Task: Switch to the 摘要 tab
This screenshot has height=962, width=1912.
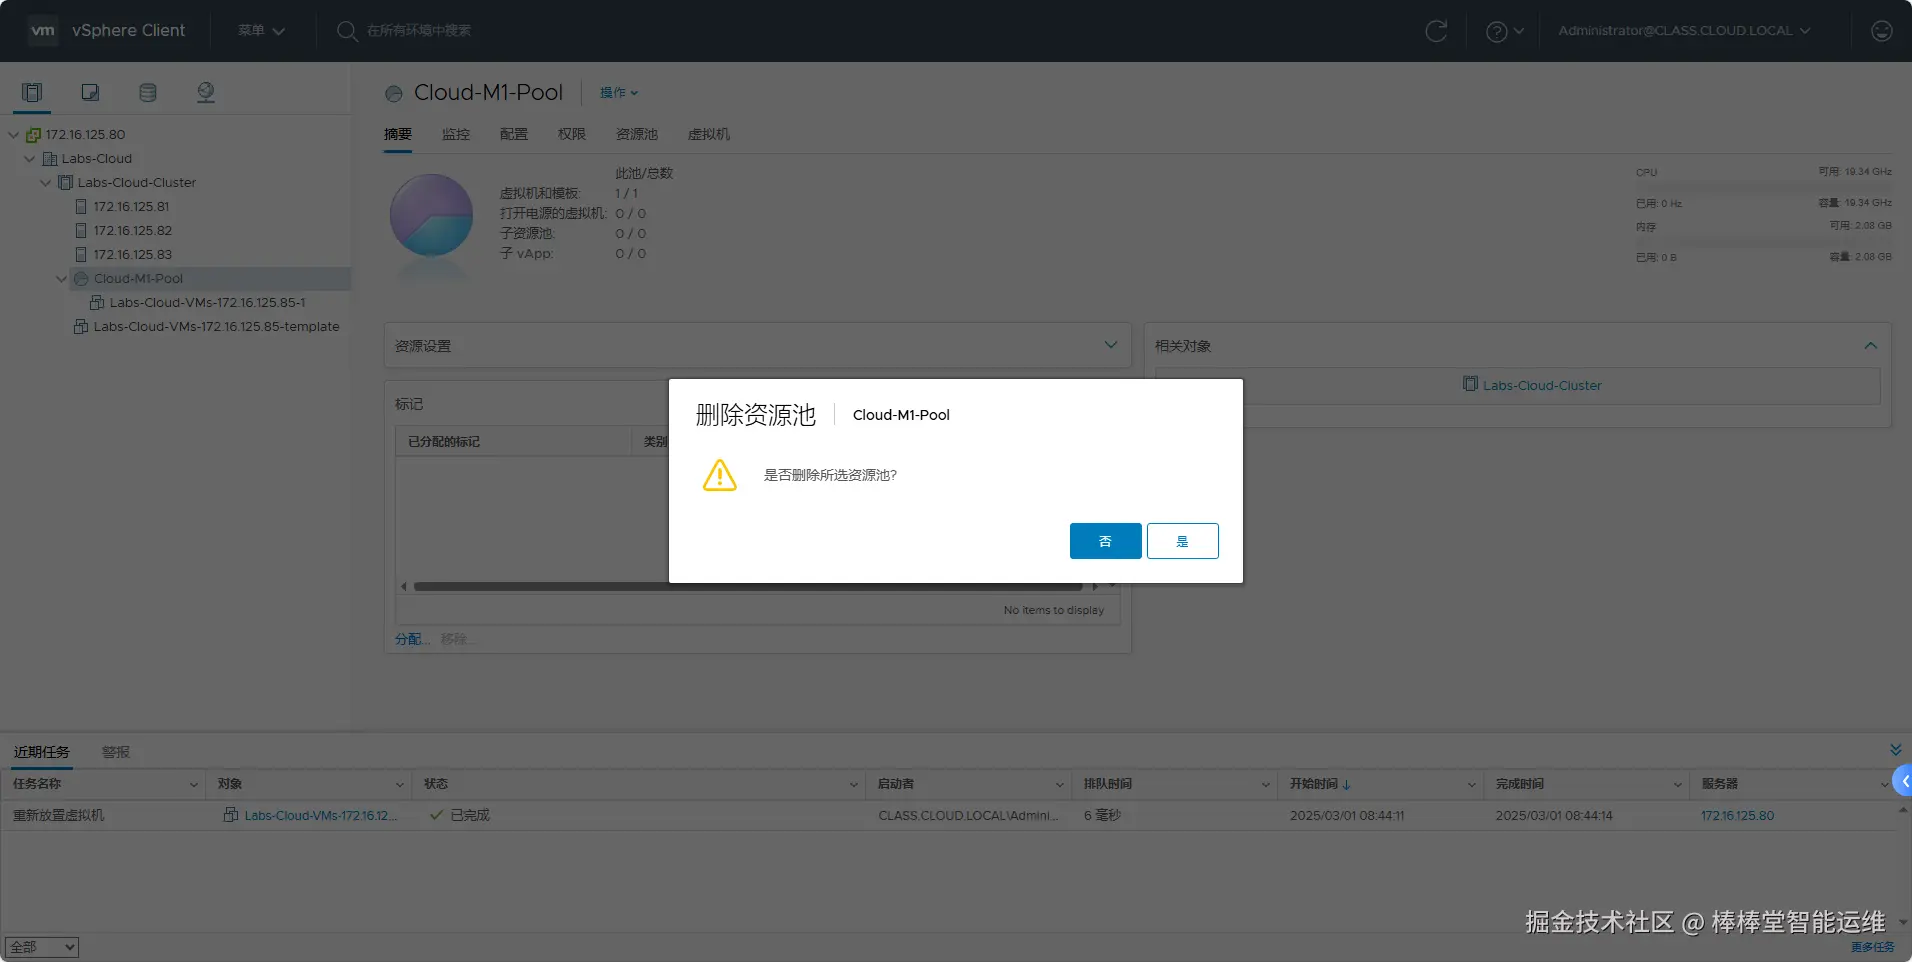Action: point(398,134)
